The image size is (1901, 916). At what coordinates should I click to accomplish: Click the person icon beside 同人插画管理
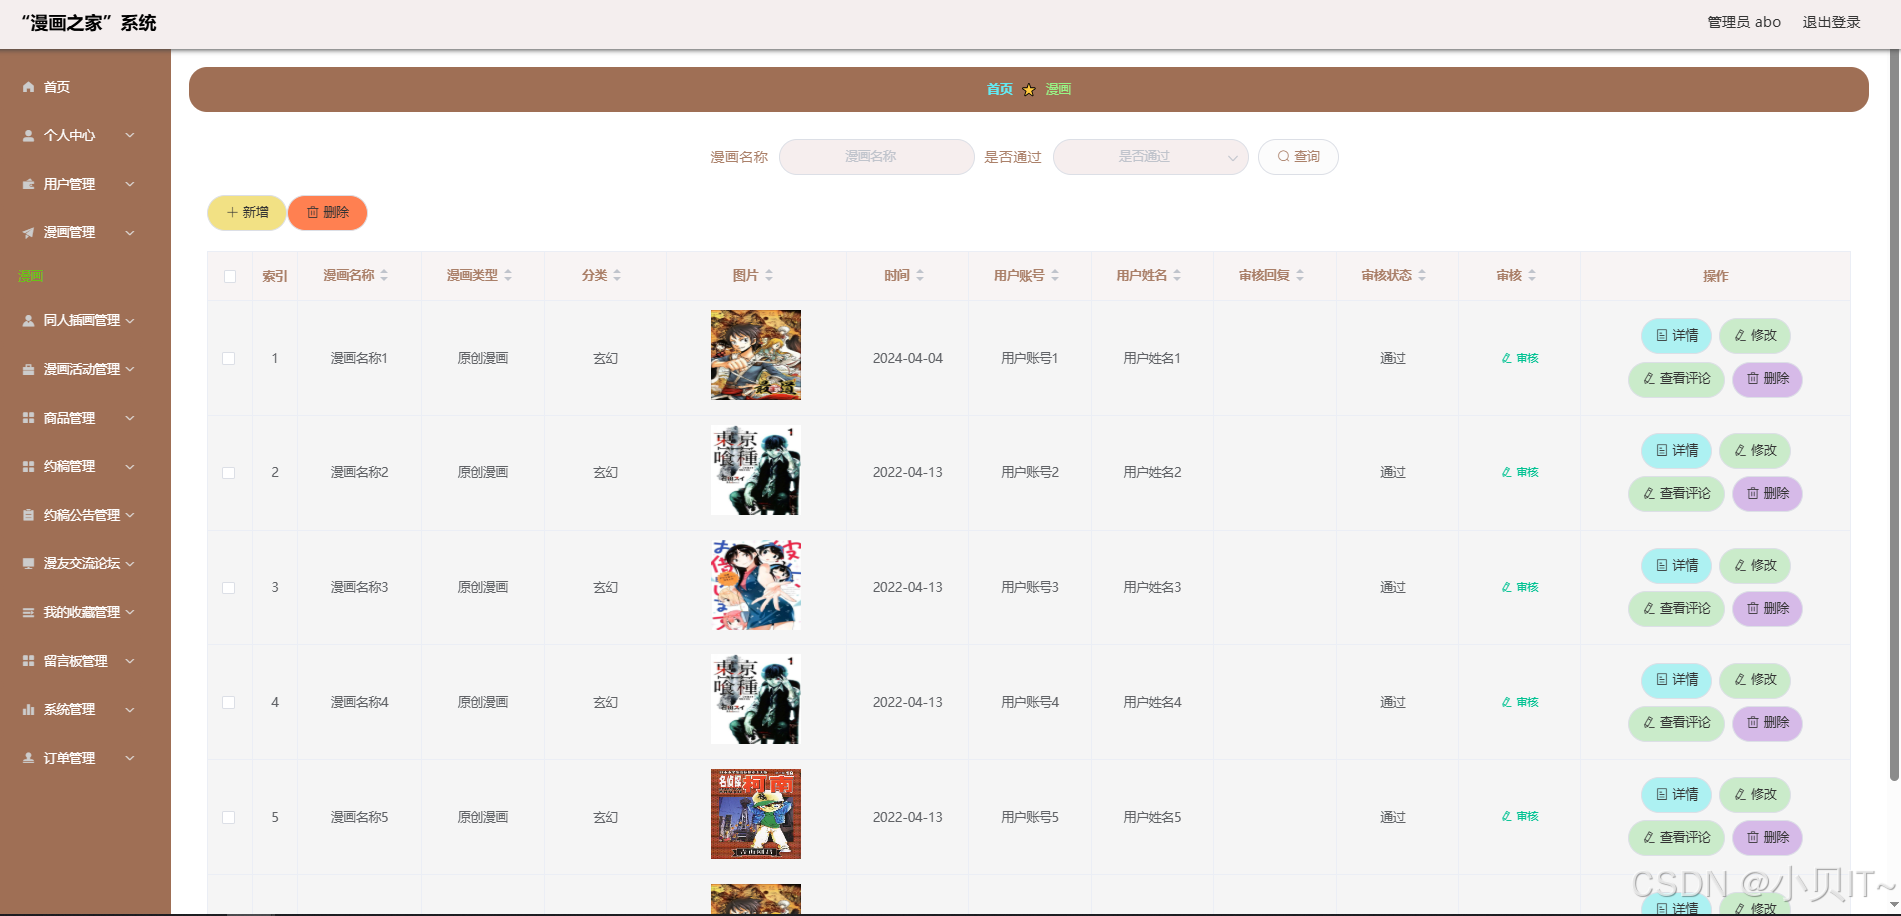tap(28, 321)
